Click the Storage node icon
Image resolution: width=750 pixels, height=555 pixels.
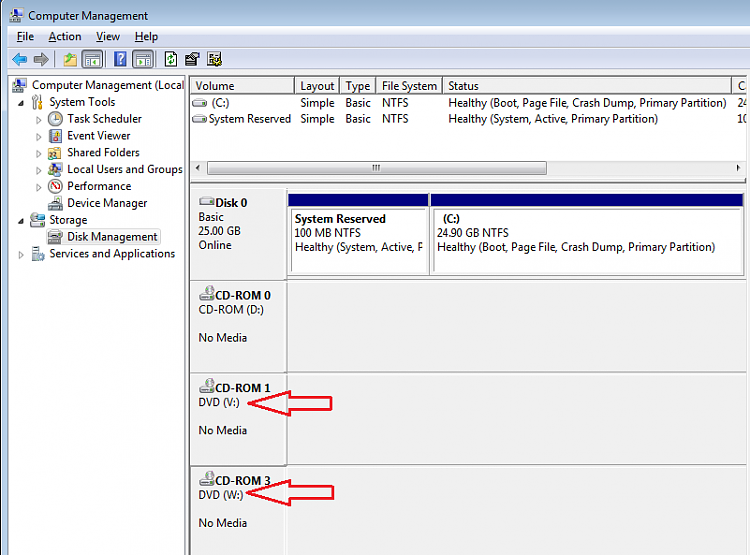[x=37, y=220]
